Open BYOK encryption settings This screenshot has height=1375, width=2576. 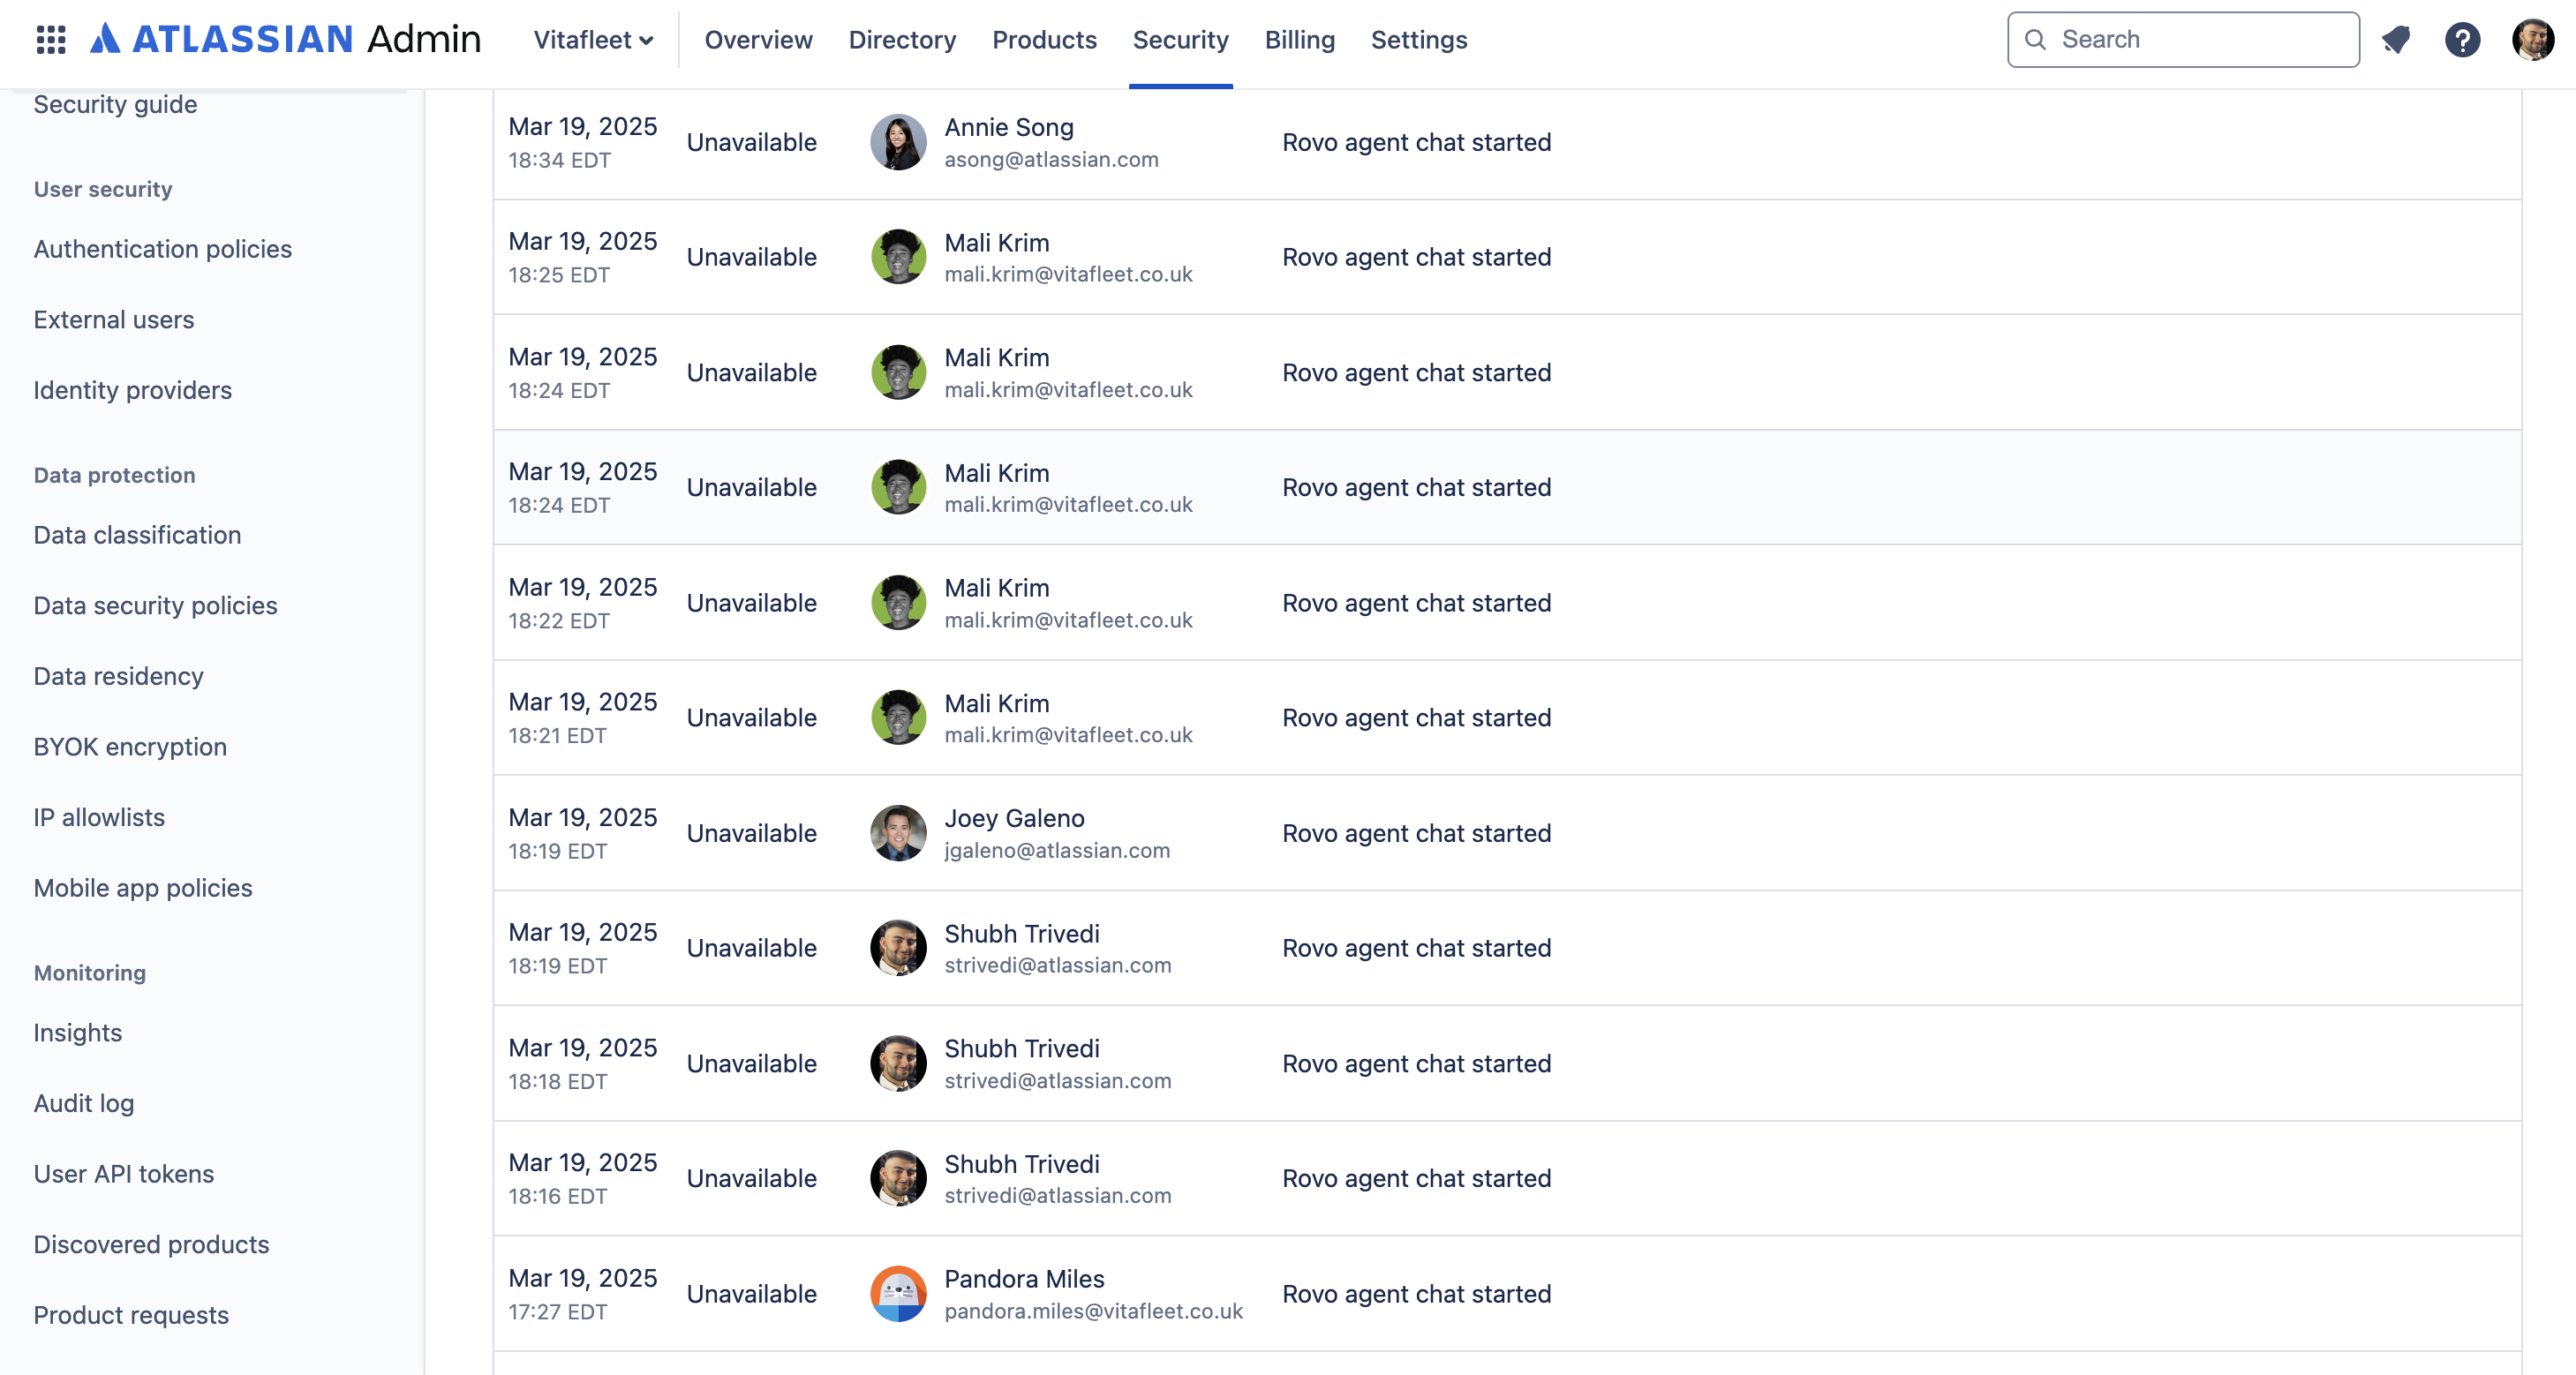point(130,746)
